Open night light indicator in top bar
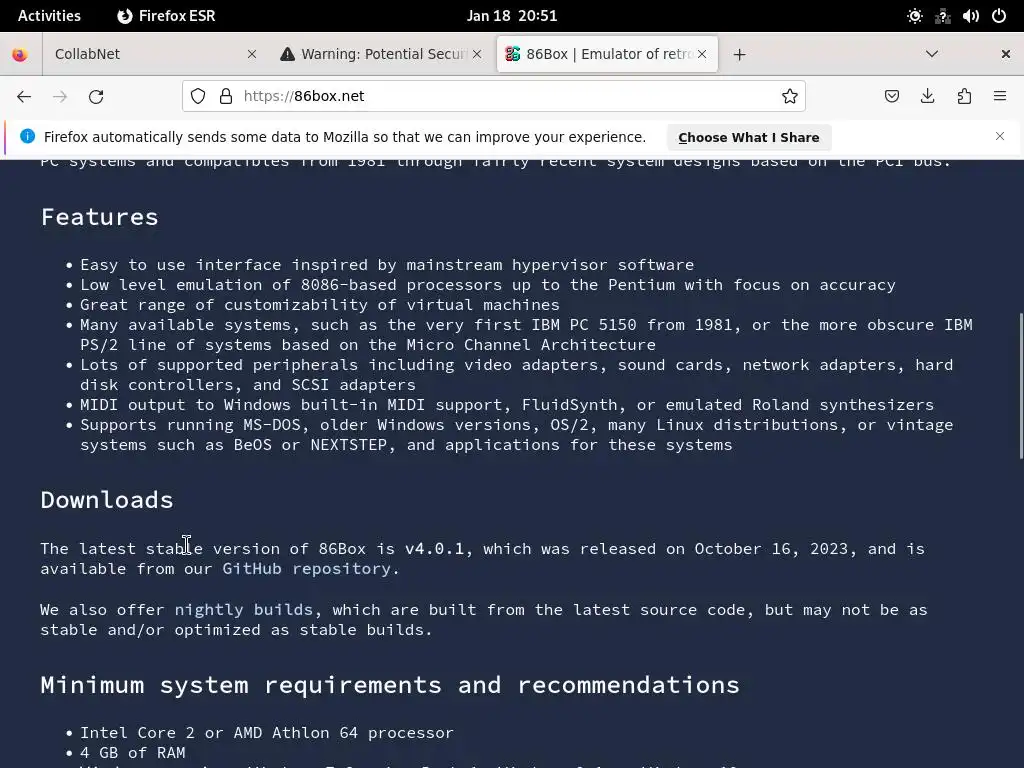Image resolution: width=1024 pixels, height=768 pixels. tap(915, 16)
